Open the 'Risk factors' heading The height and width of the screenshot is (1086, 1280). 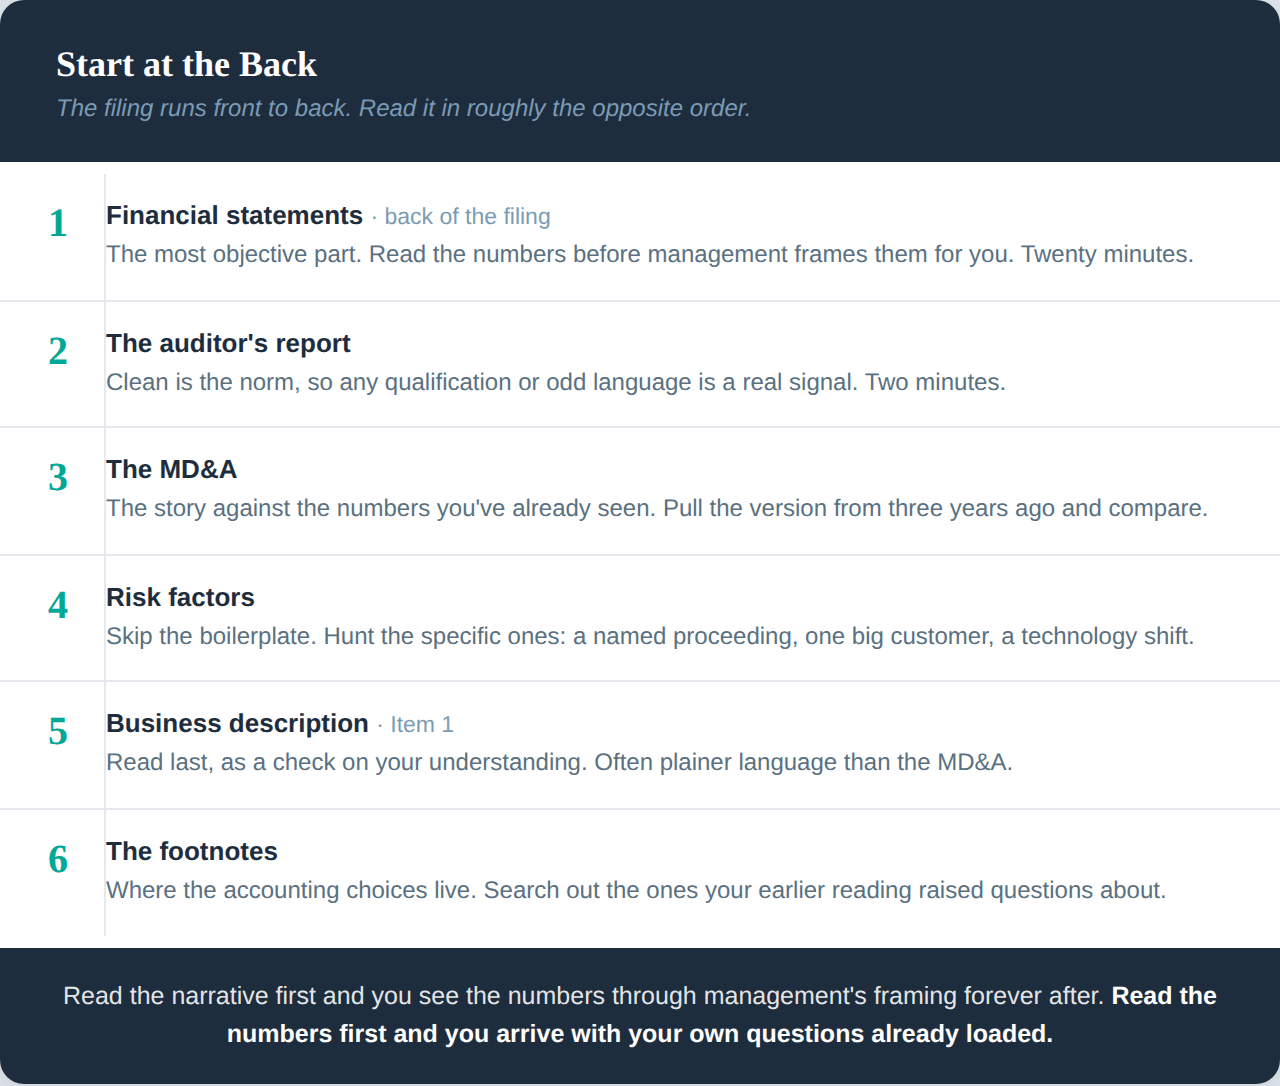[180, 598]
